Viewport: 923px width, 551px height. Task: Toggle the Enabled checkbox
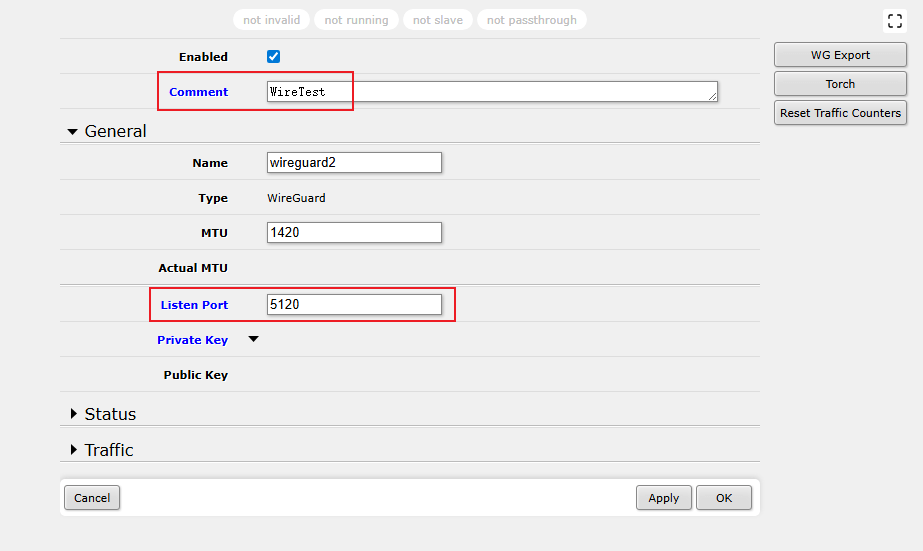click(273, 57)
